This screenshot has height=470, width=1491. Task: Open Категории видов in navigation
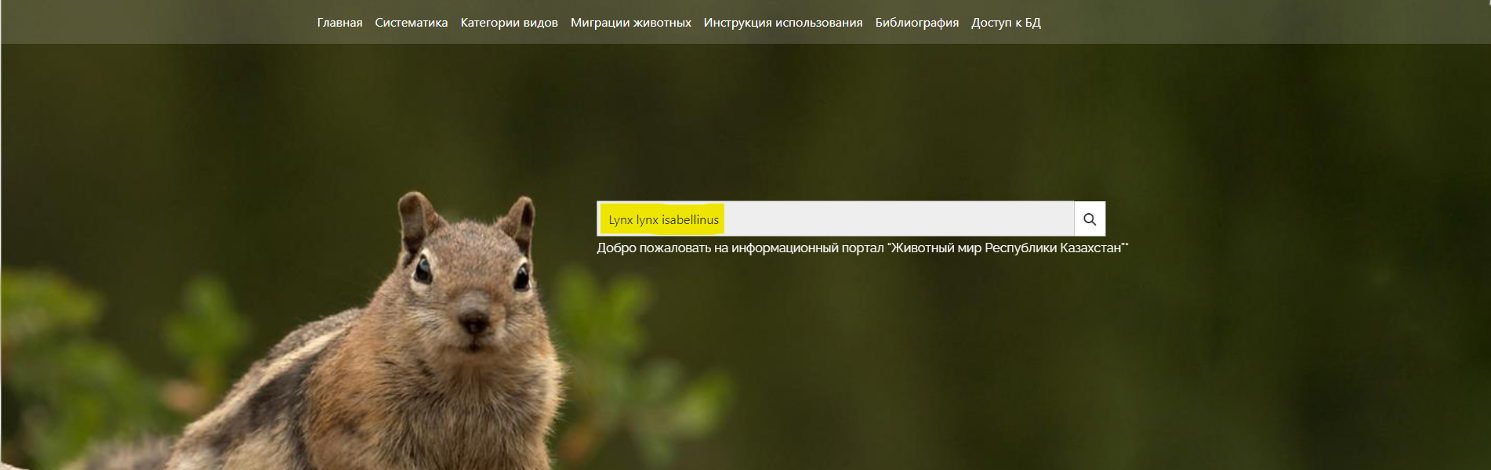[509, 22]
